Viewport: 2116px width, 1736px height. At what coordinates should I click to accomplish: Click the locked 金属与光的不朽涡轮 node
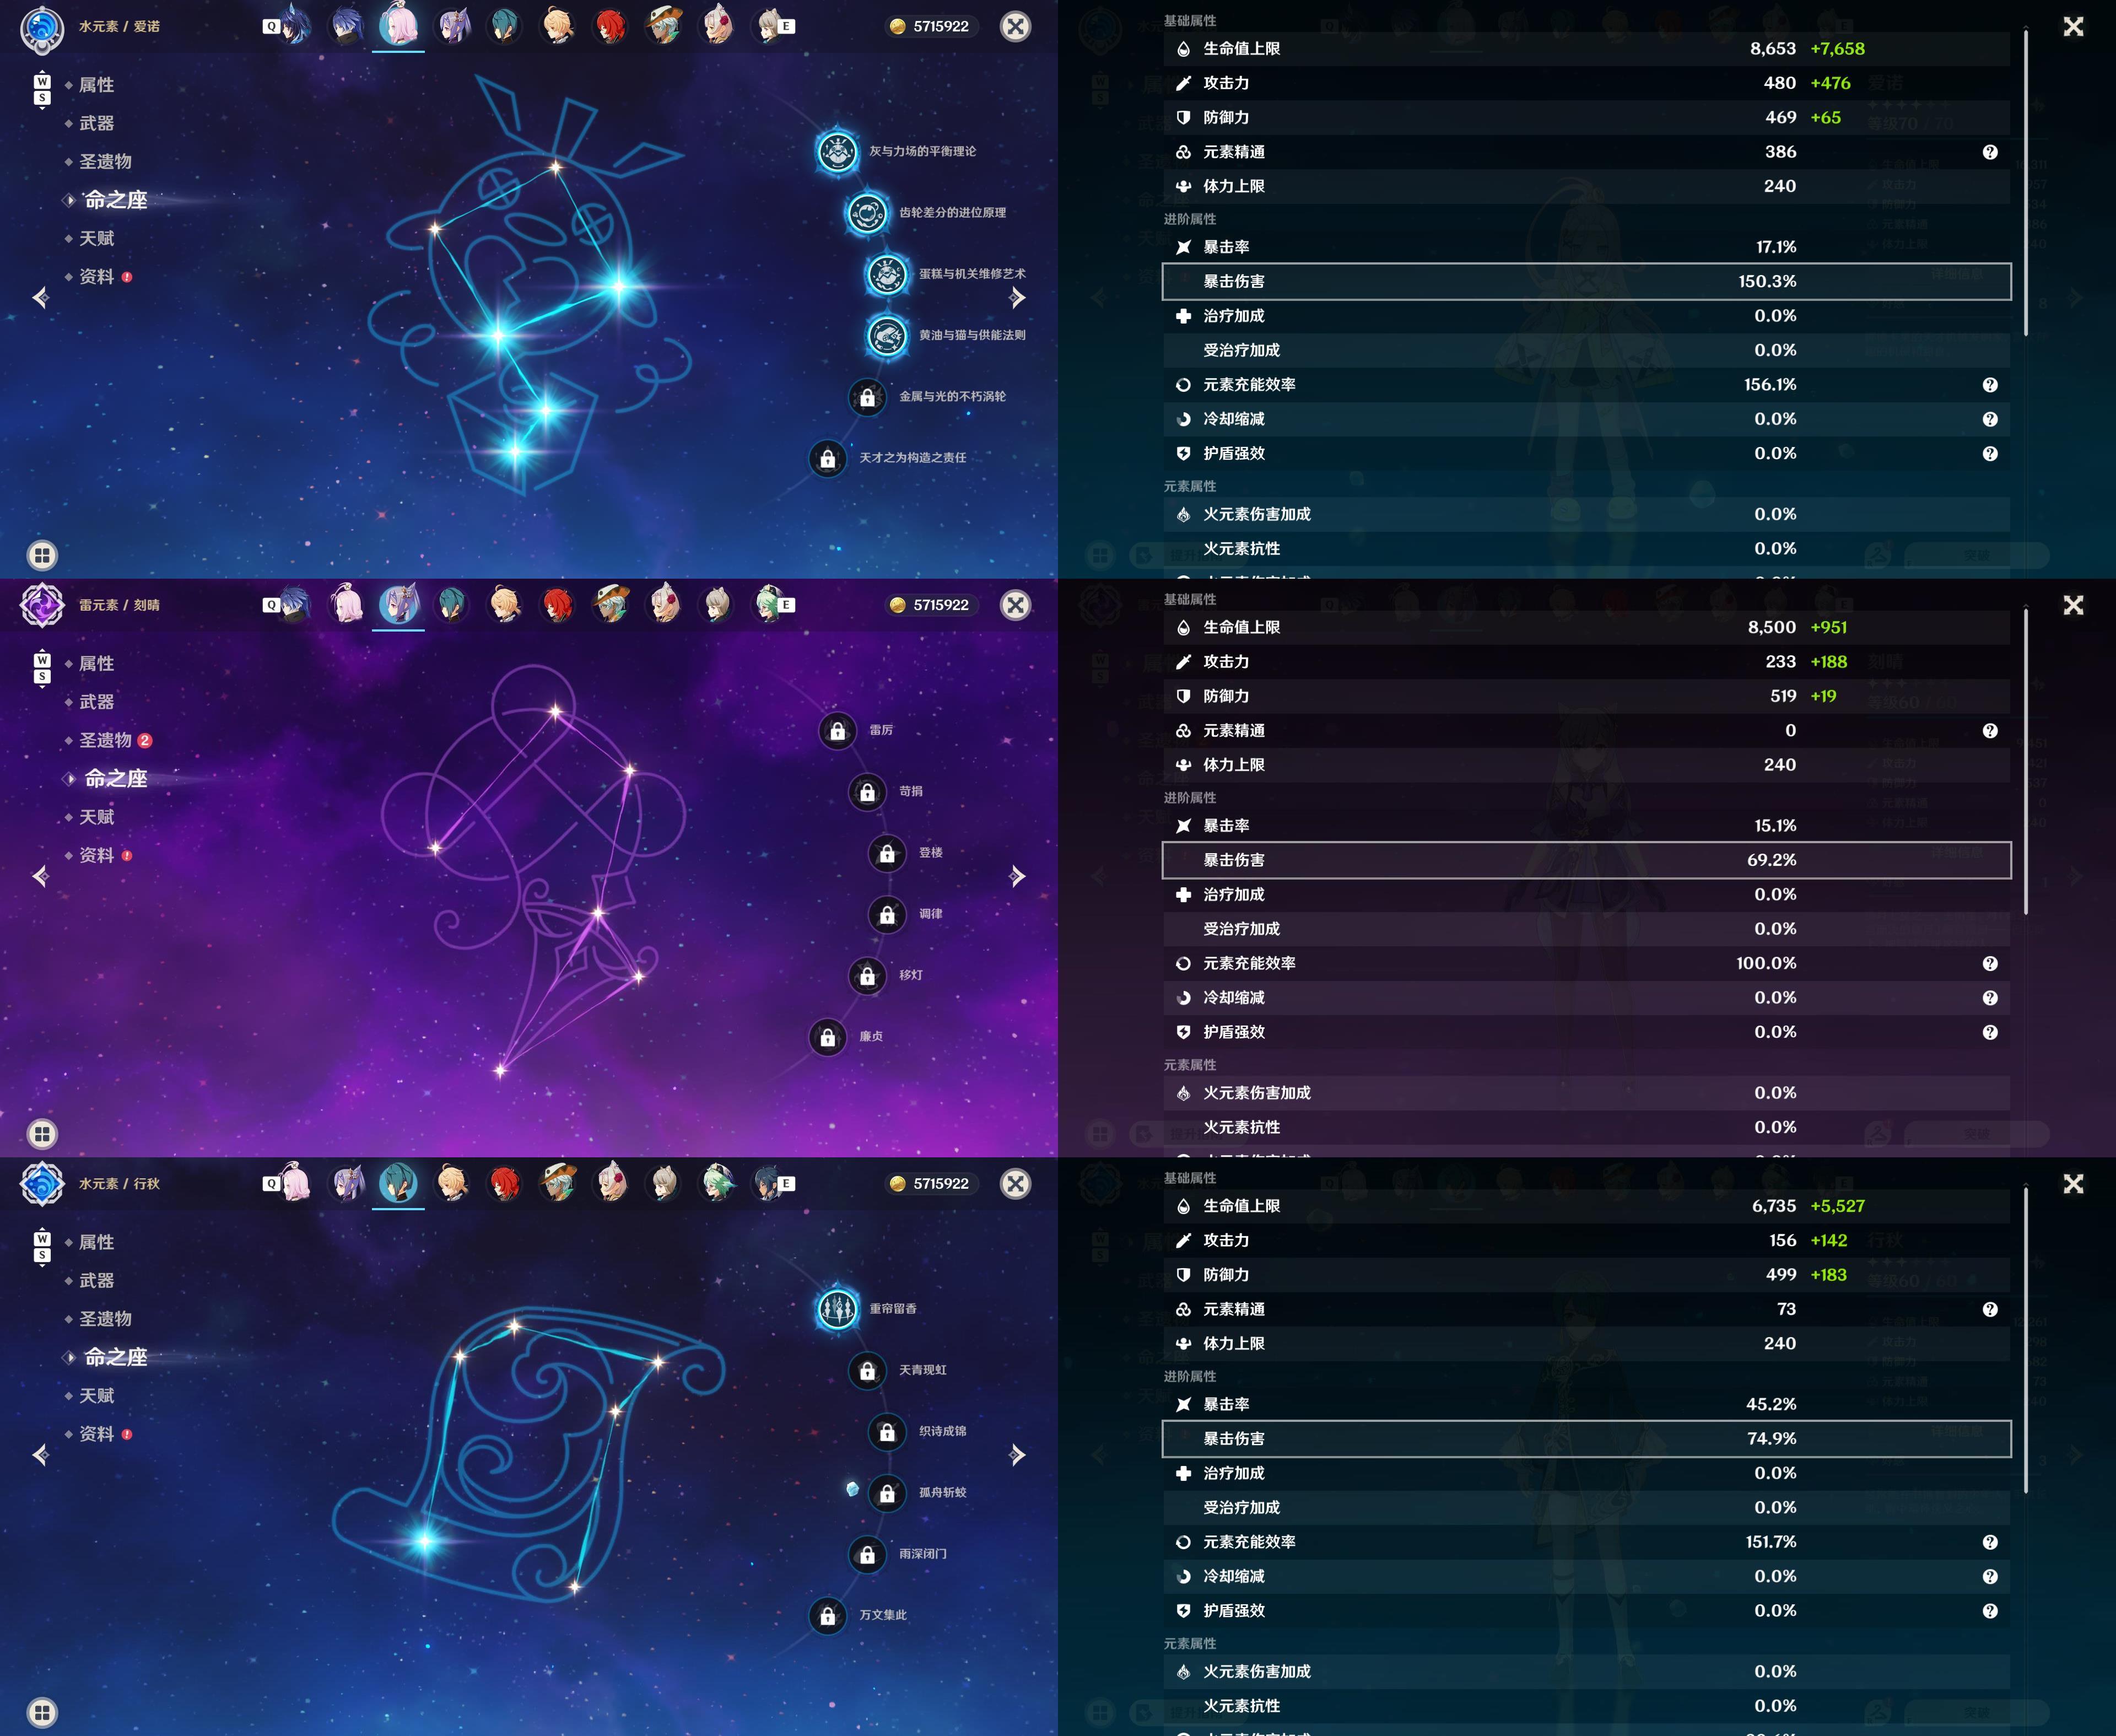pos(867,397)
